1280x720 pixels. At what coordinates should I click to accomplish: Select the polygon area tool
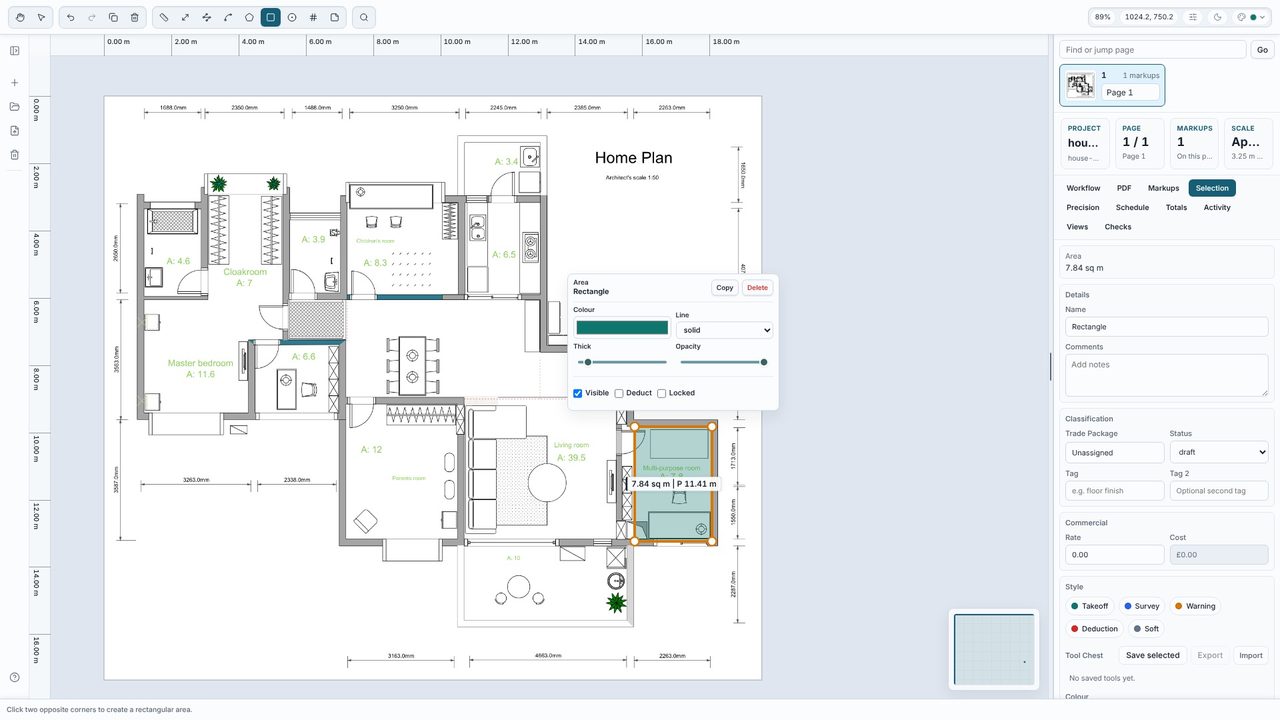tap(249, 17)
